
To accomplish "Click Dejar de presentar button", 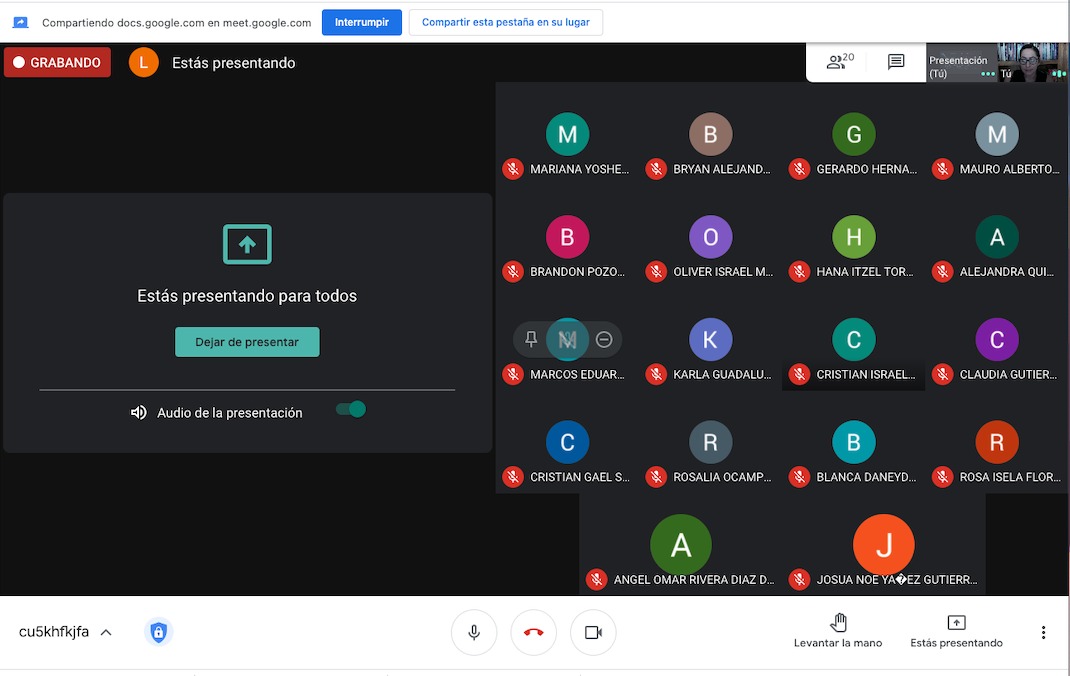I will [x=247, y=342].
